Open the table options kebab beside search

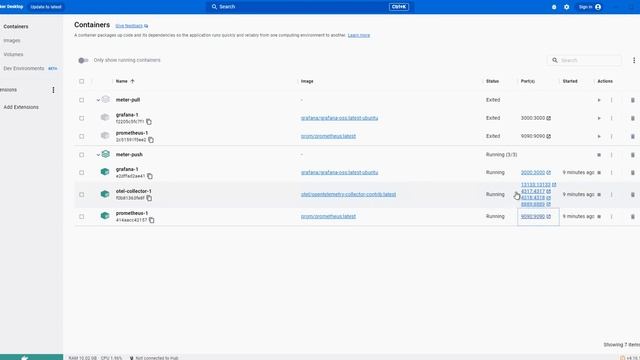634,60
